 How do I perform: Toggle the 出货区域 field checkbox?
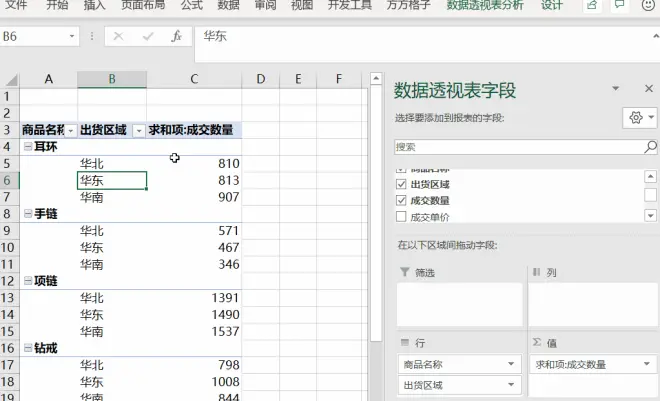(401, 184)
